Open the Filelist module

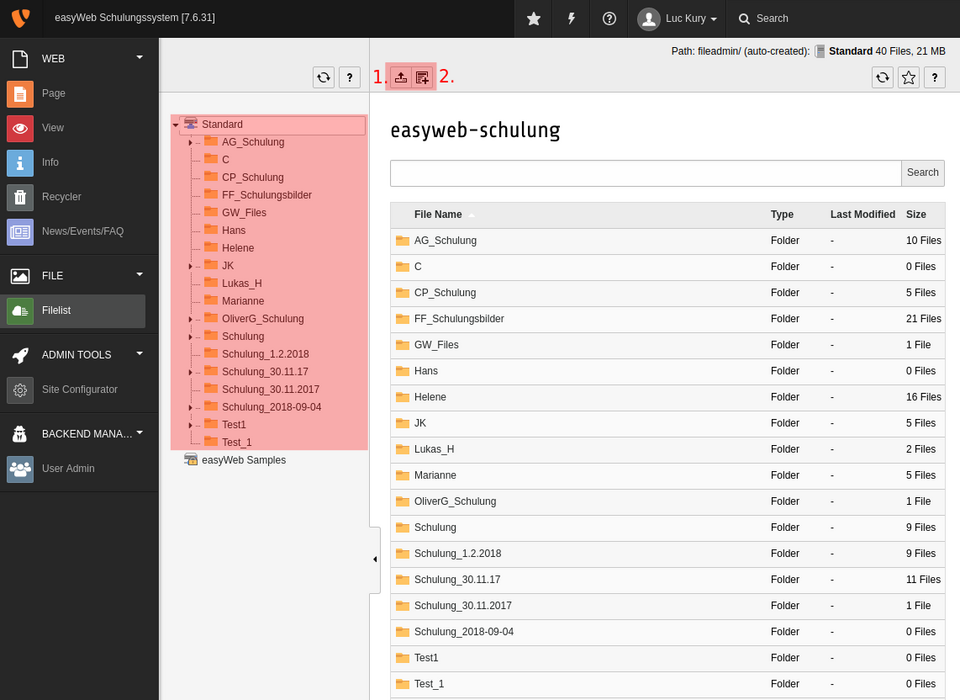tap(73, 310)
